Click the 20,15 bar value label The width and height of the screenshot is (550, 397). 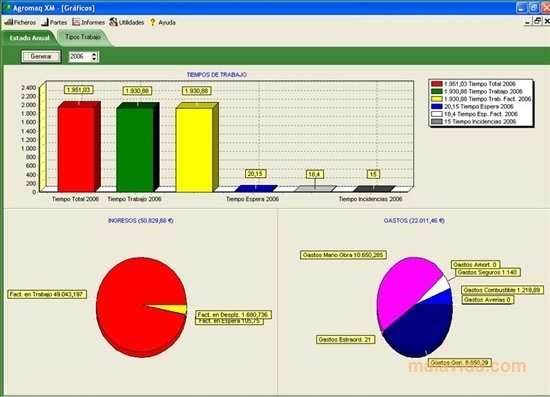pyautogui.click(x=255, y=174)
